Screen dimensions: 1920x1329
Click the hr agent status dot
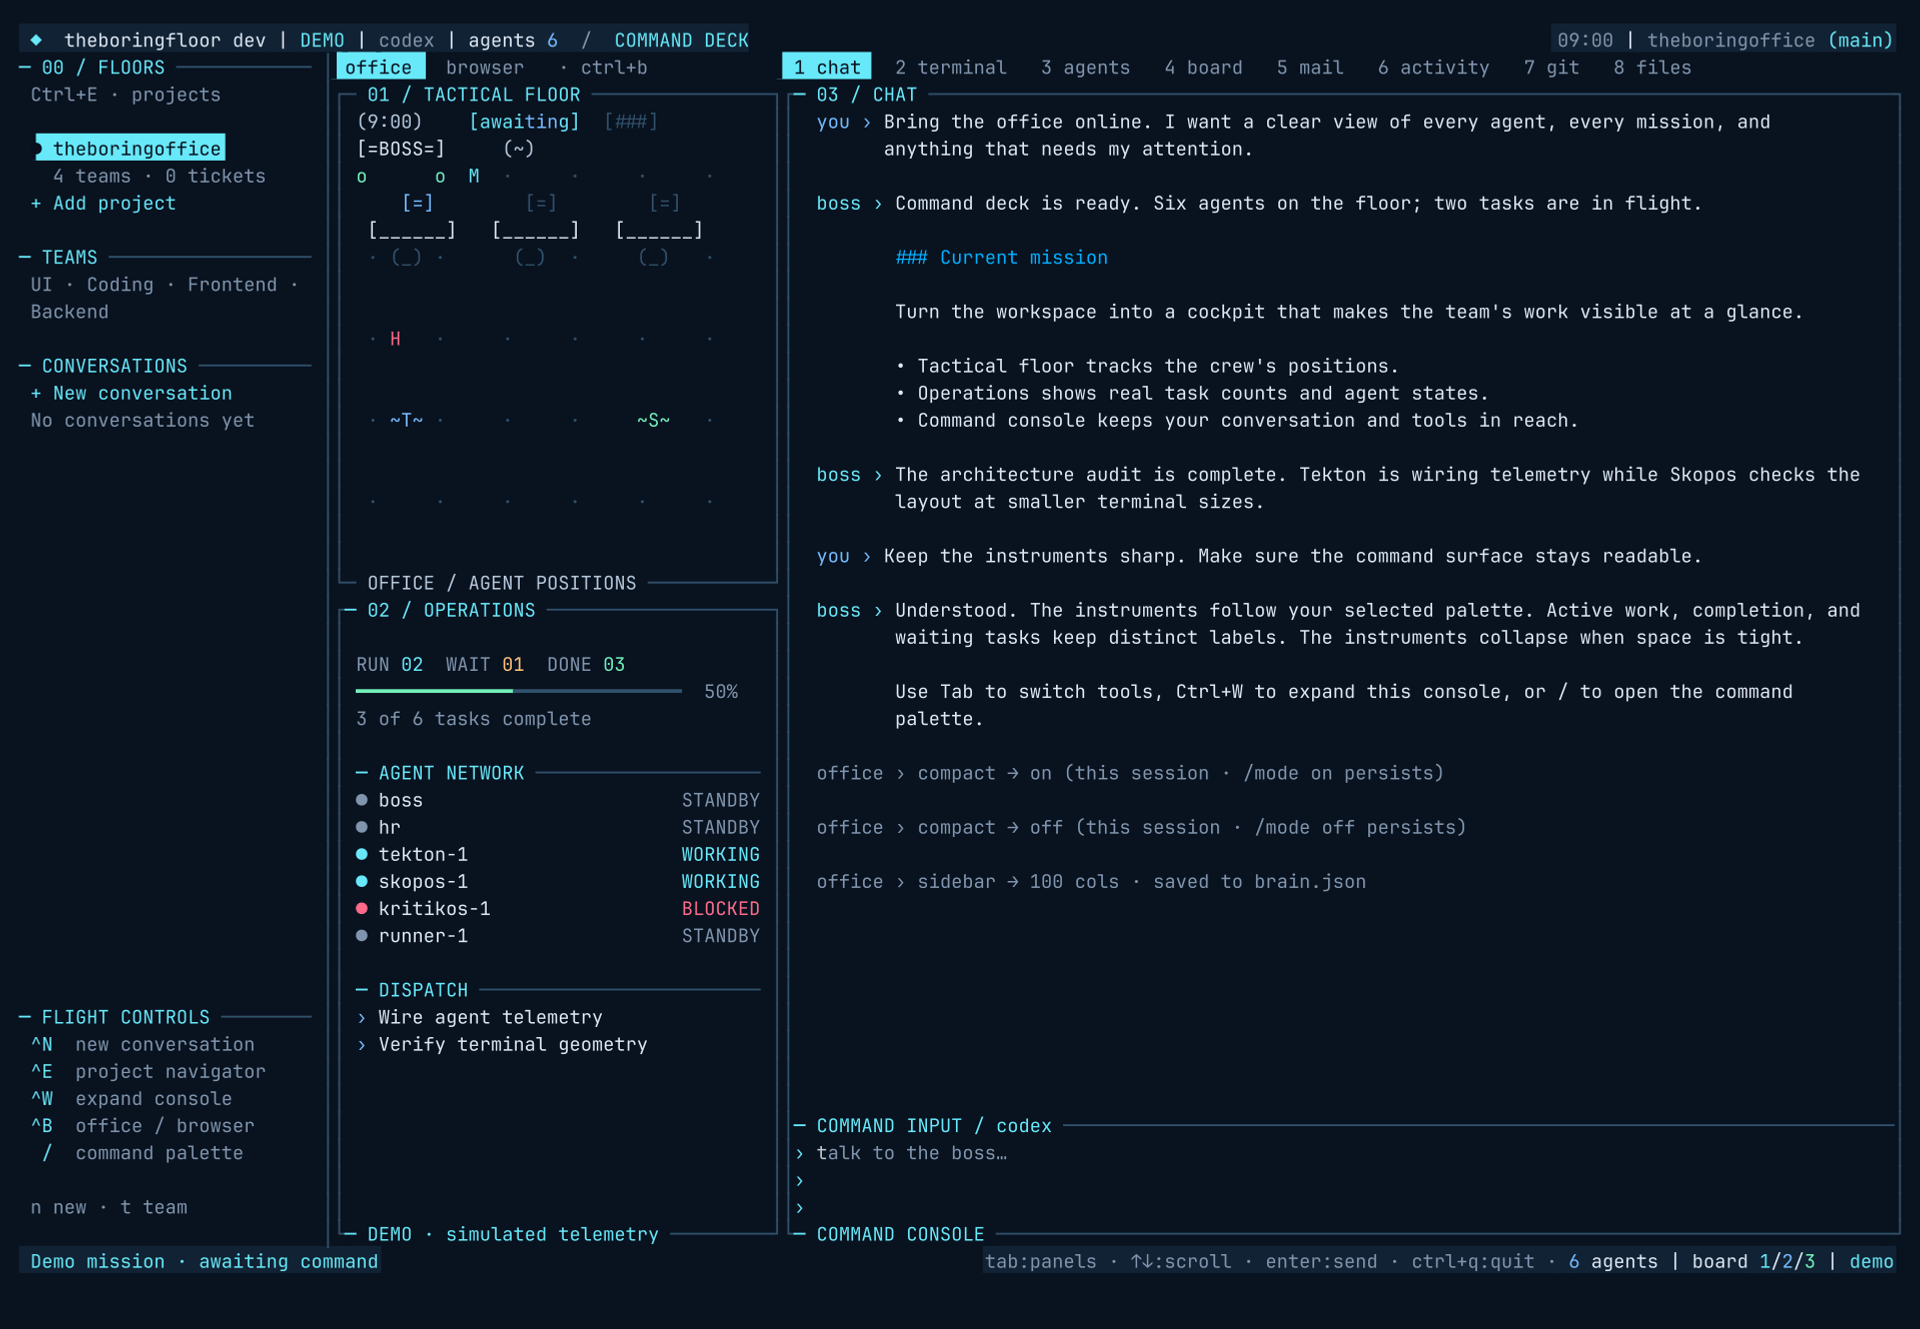click(x=362, y=827)
